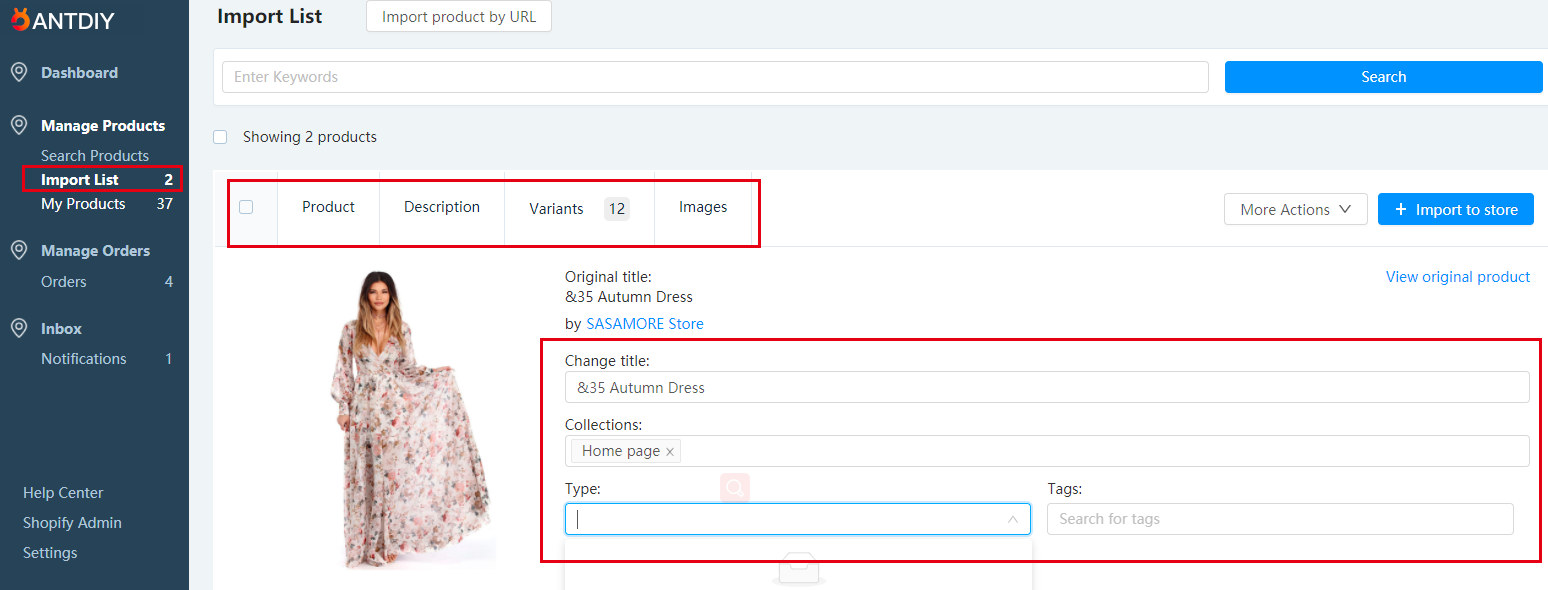Click the Inbox pin icon
The width and height of the screenshot is (1548, 590).
point(18,328)
